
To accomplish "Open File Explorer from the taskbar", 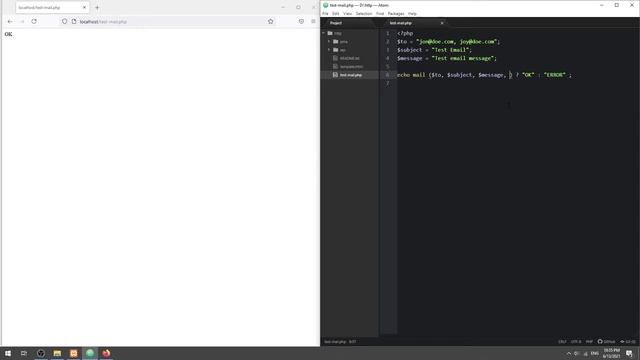I will point(57,353).
